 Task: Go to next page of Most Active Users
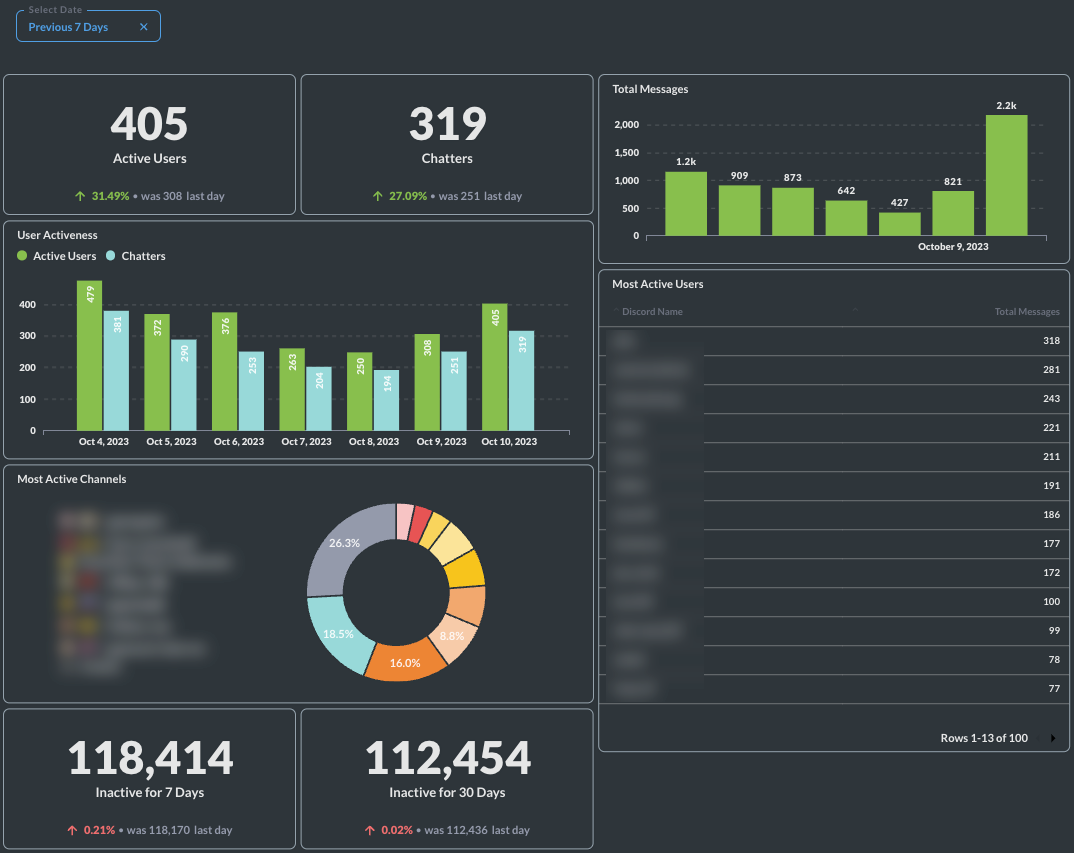(1053, 738)
